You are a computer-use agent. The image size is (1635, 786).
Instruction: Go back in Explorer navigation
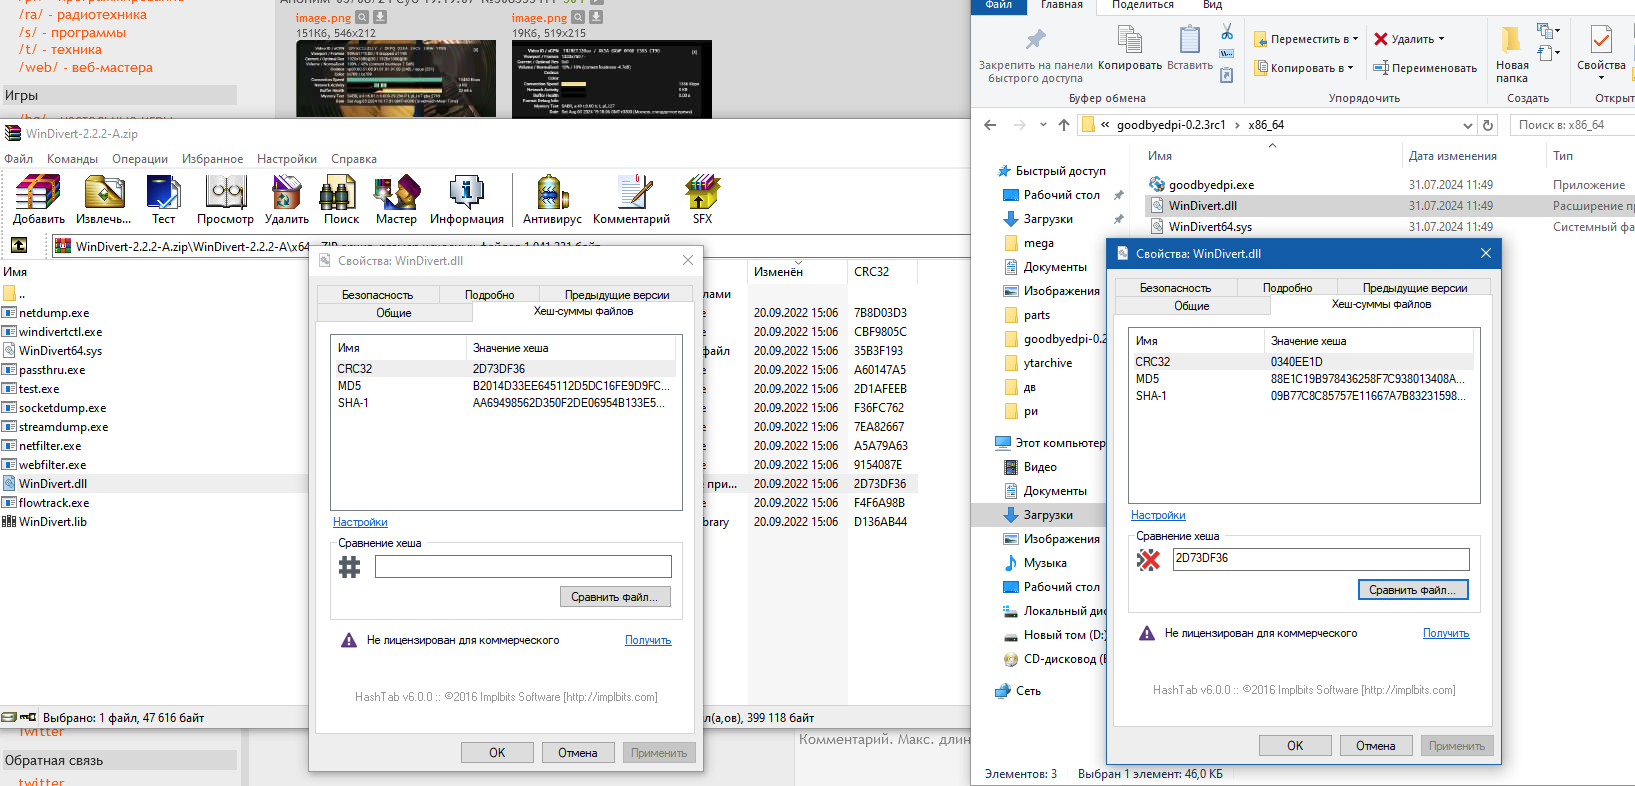coord(990,125)
